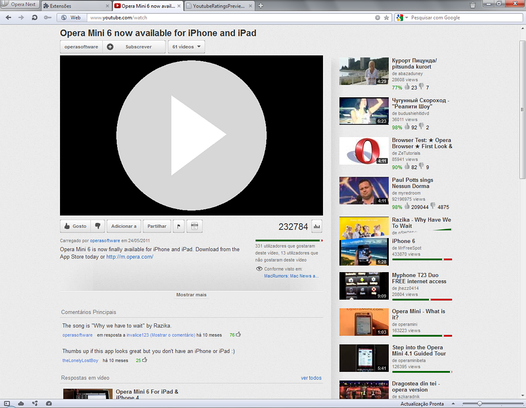Open theLonelyLostBoy commenter link
Viewport: 526px width, 408px height.
80,360
